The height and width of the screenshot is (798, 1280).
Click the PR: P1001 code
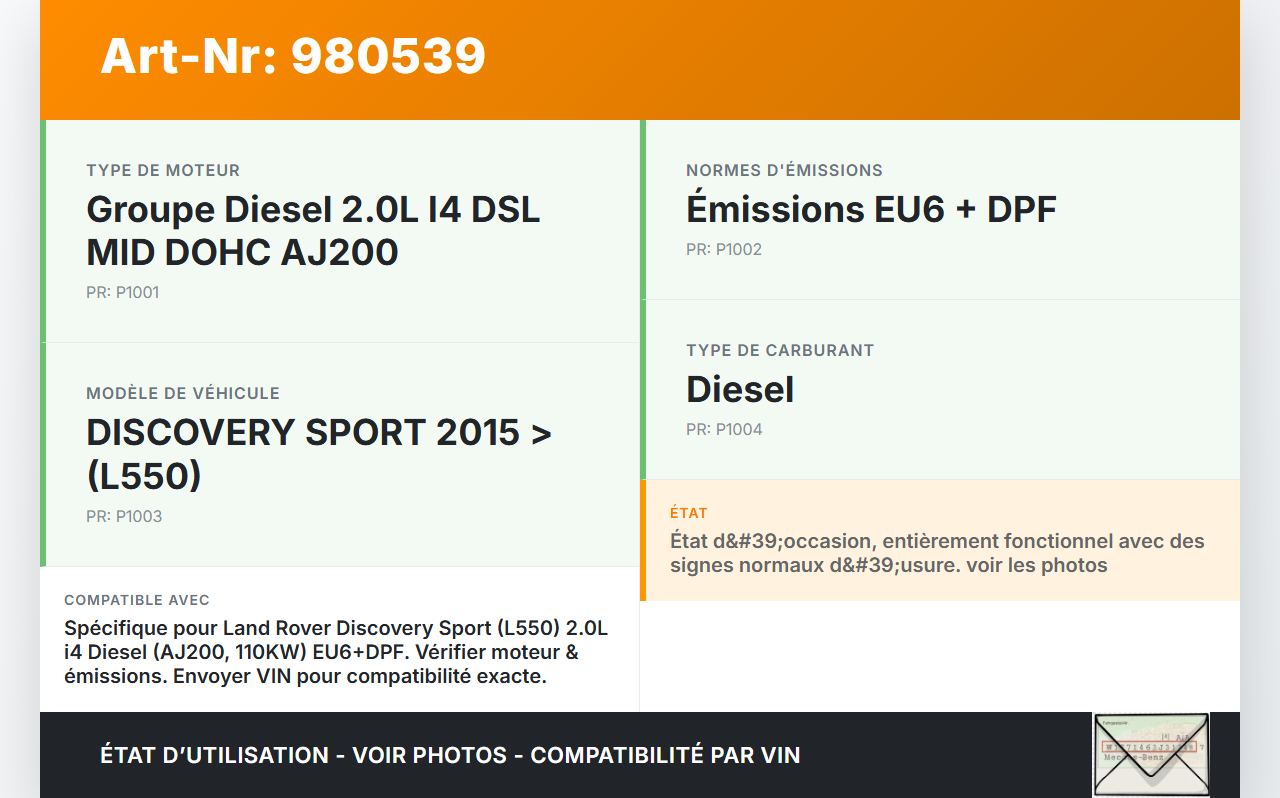pyautogui.click(x=122, y=293)
